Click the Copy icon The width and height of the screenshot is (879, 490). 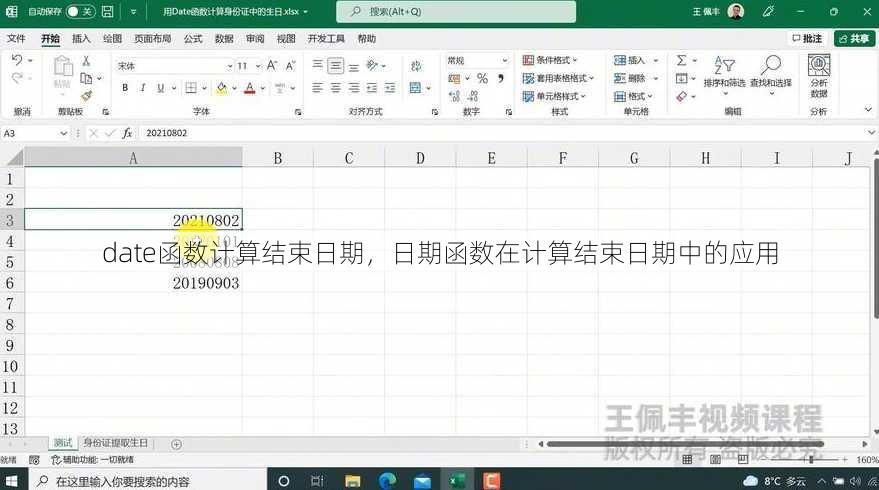tap(86, 78)
